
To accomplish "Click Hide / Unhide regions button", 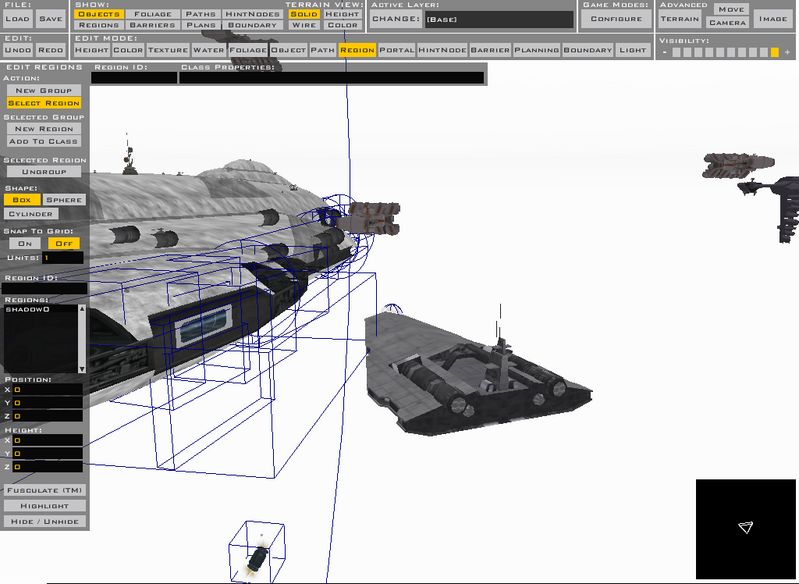I will click(x=44, y=521).
